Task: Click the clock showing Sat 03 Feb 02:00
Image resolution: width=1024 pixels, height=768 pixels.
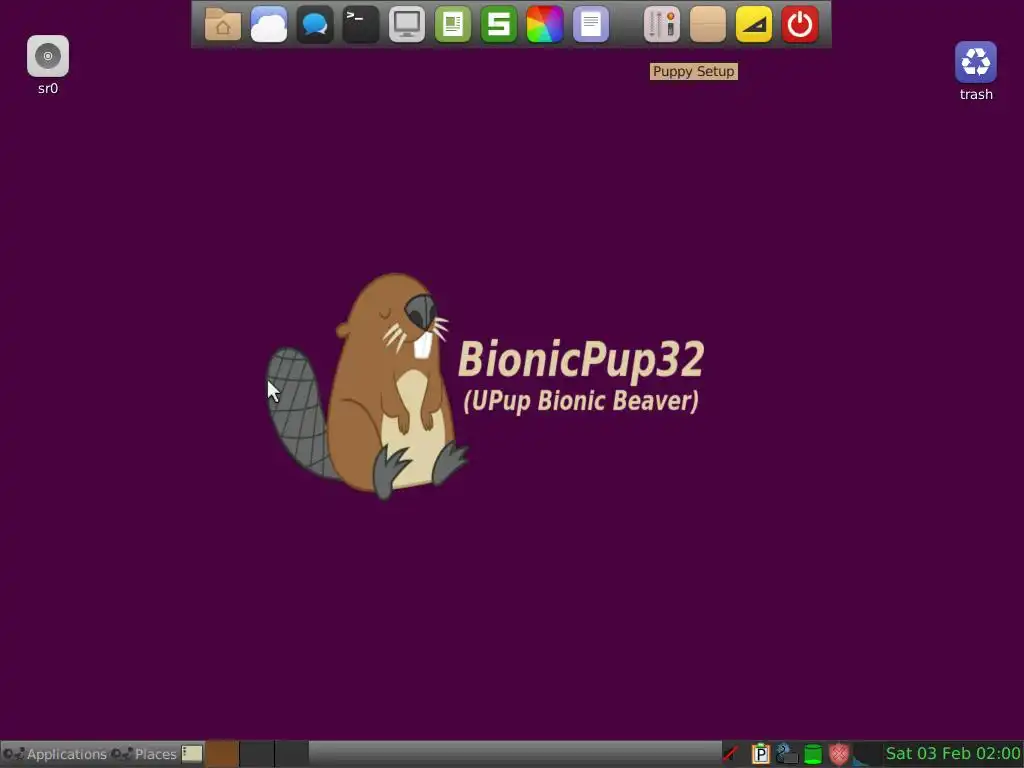Action: [953, 754]
